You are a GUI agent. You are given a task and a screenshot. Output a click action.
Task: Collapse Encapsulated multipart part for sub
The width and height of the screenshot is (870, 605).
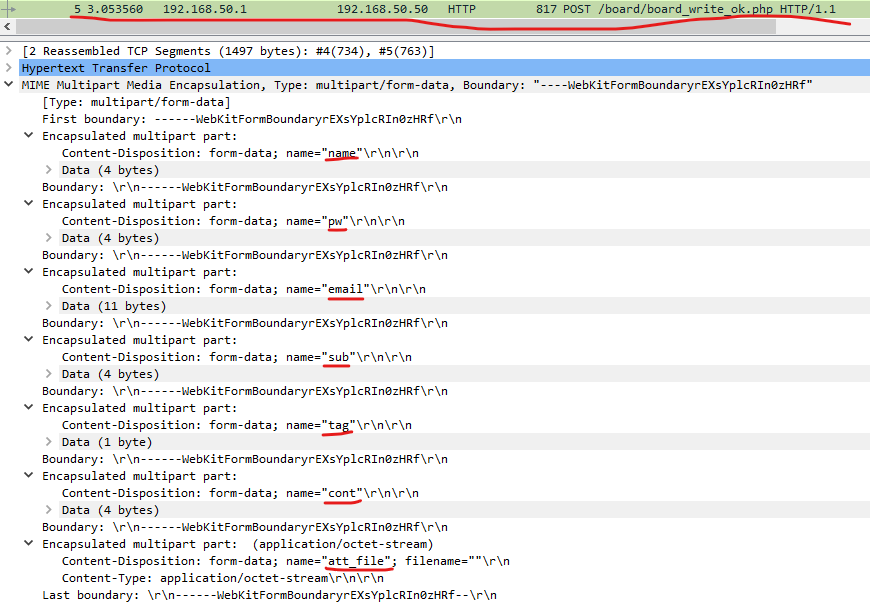click(x=29, y=340)
